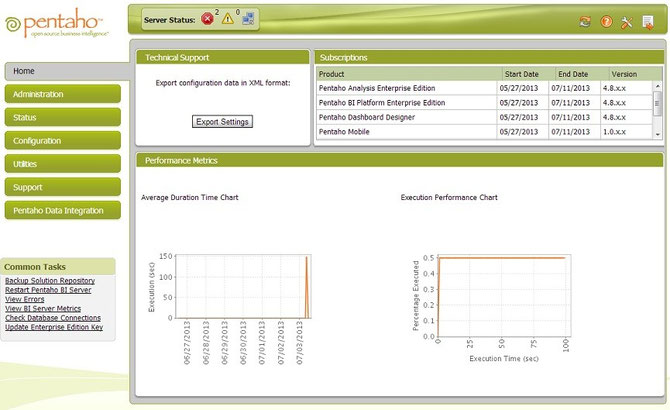Click the red server error status icon

207,20
